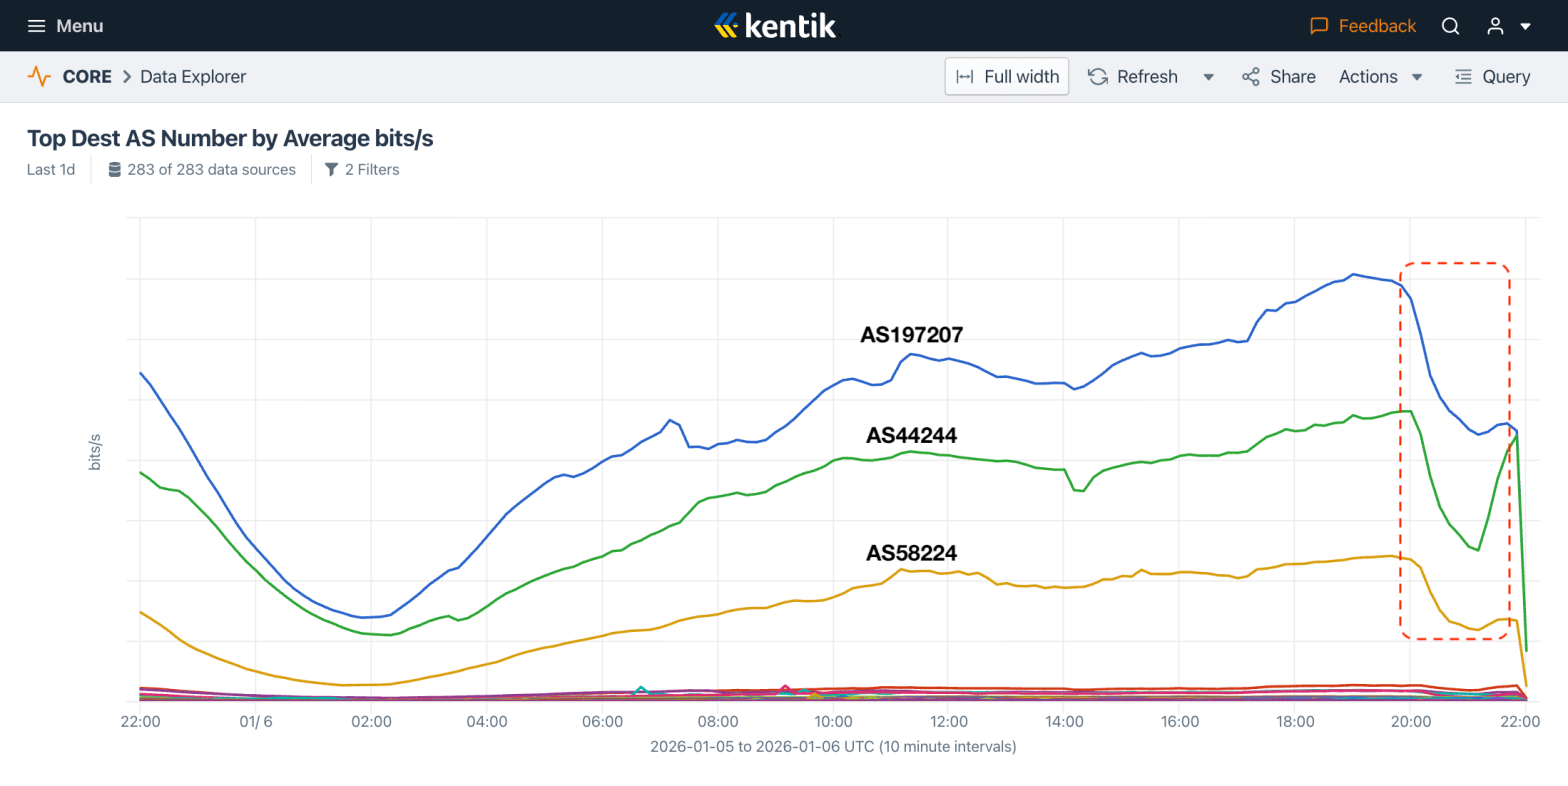This screenshot has width=1568, height=786.
Task: Open the user account icon
Action: click(x=1495, y=26)
